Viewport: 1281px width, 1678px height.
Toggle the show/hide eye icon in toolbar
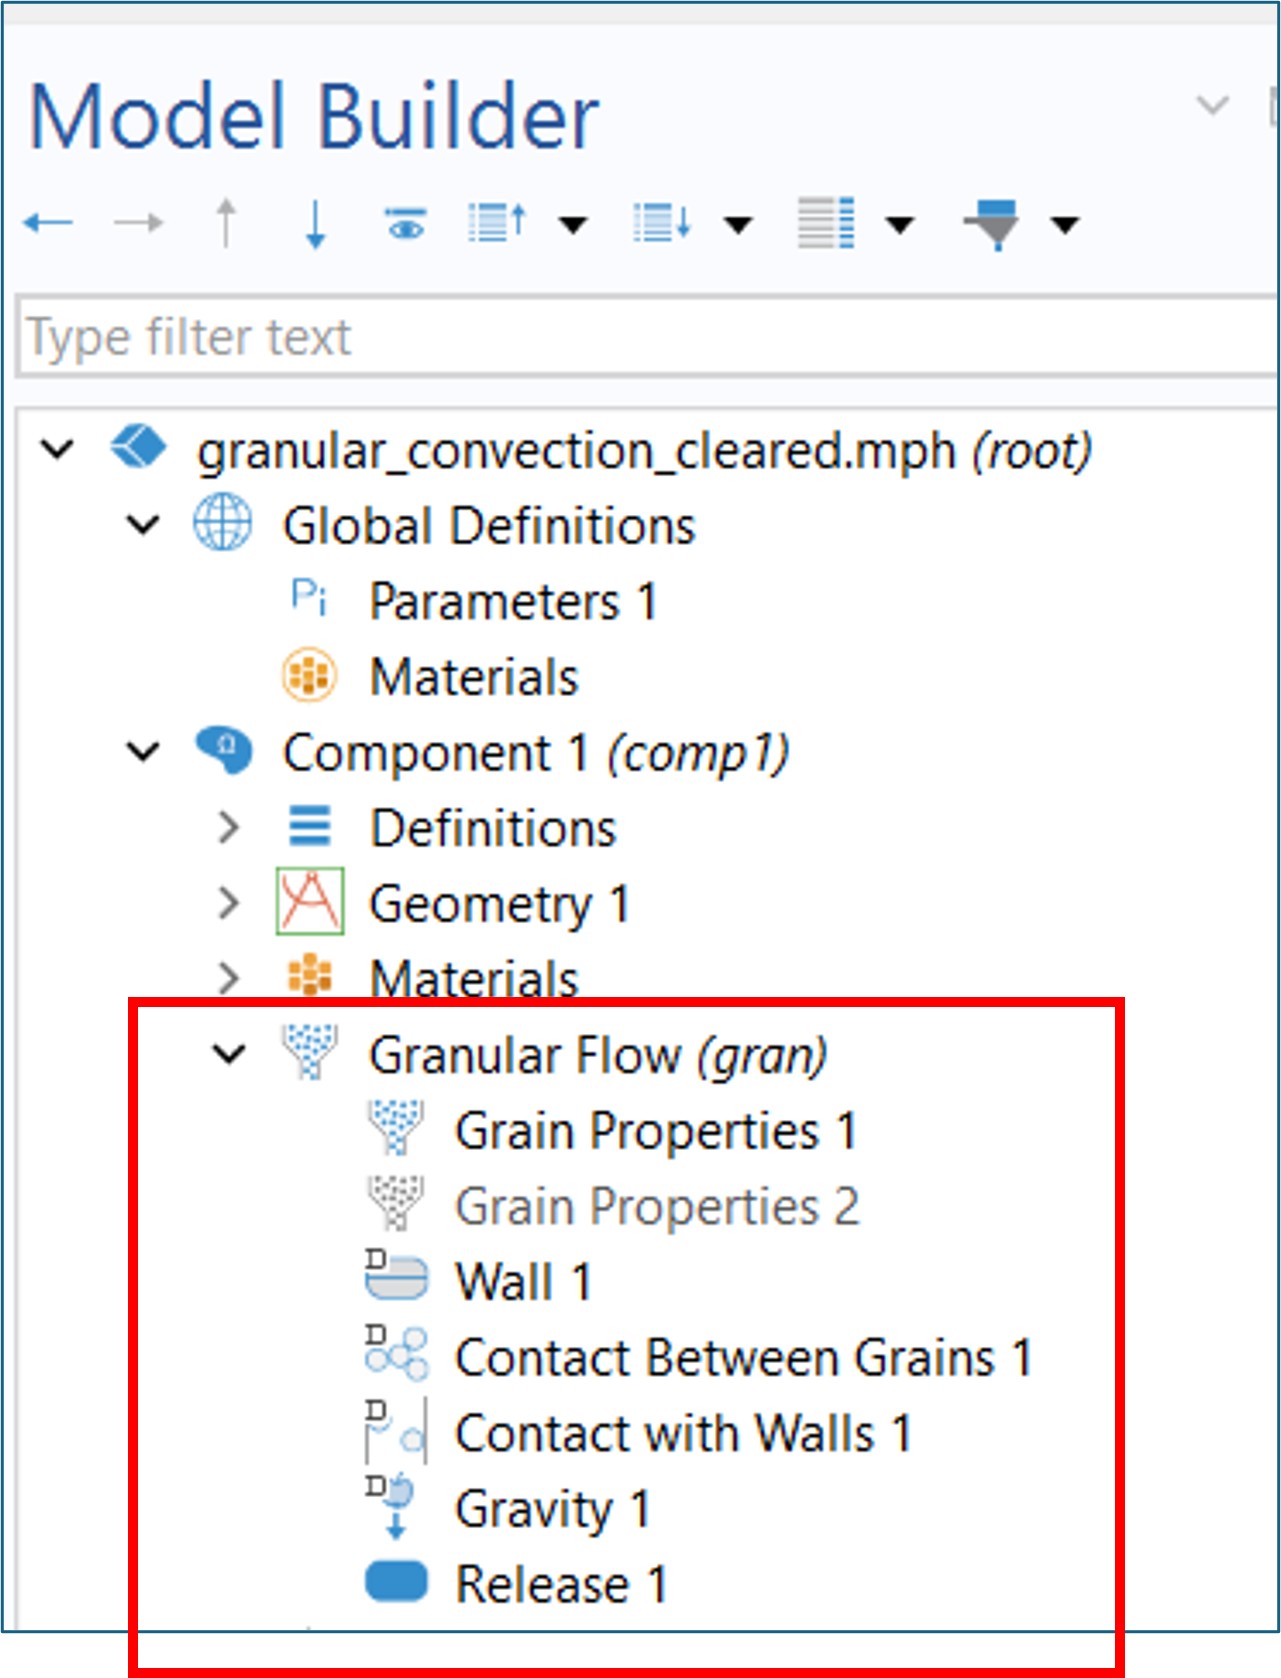tap(406, 224)
